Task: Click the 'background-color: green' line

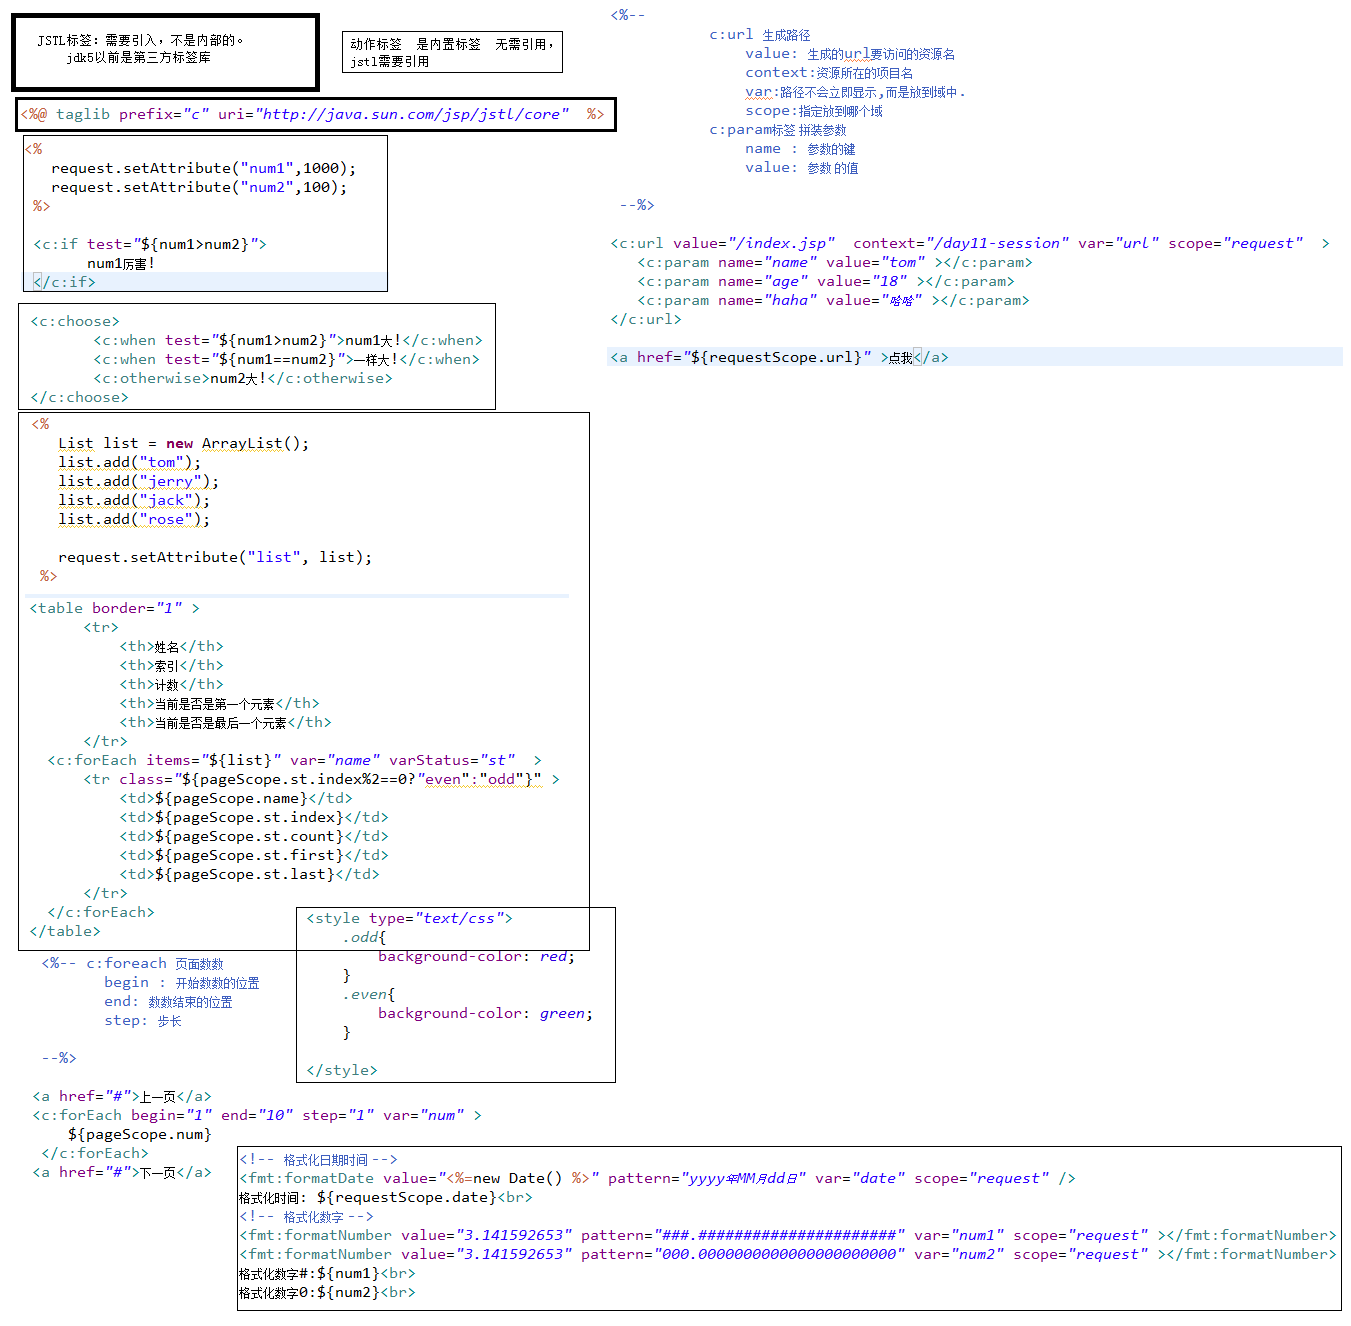Action: coord(485,1013)
